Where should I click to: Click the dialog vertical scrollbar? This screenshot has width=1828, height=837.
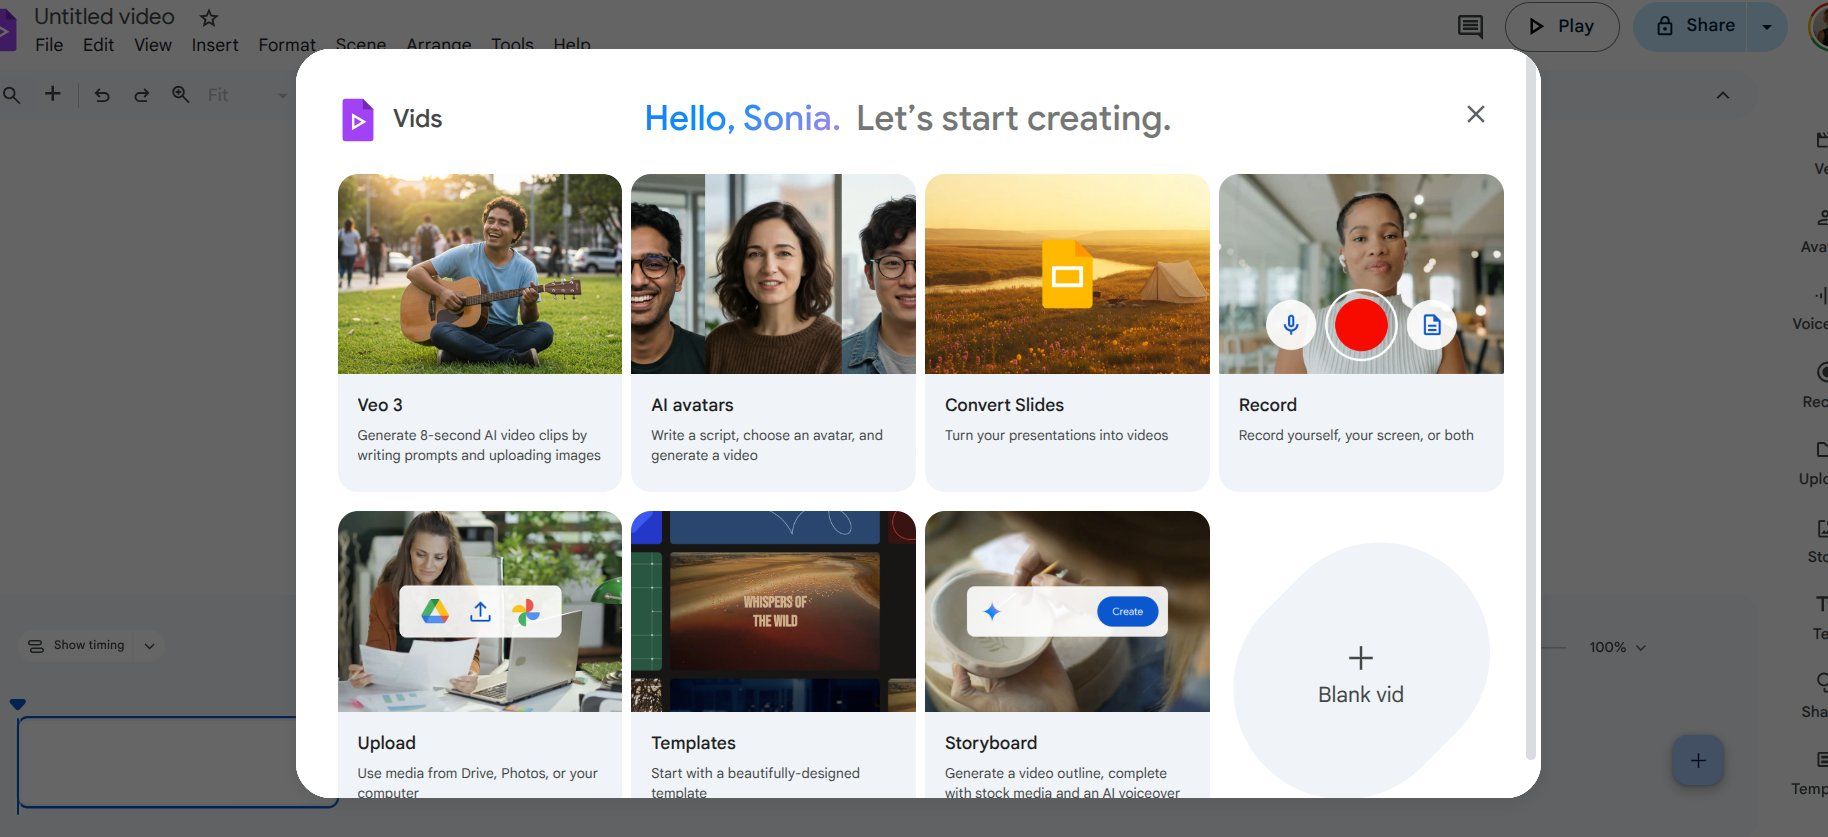[x=1530, y=410]
